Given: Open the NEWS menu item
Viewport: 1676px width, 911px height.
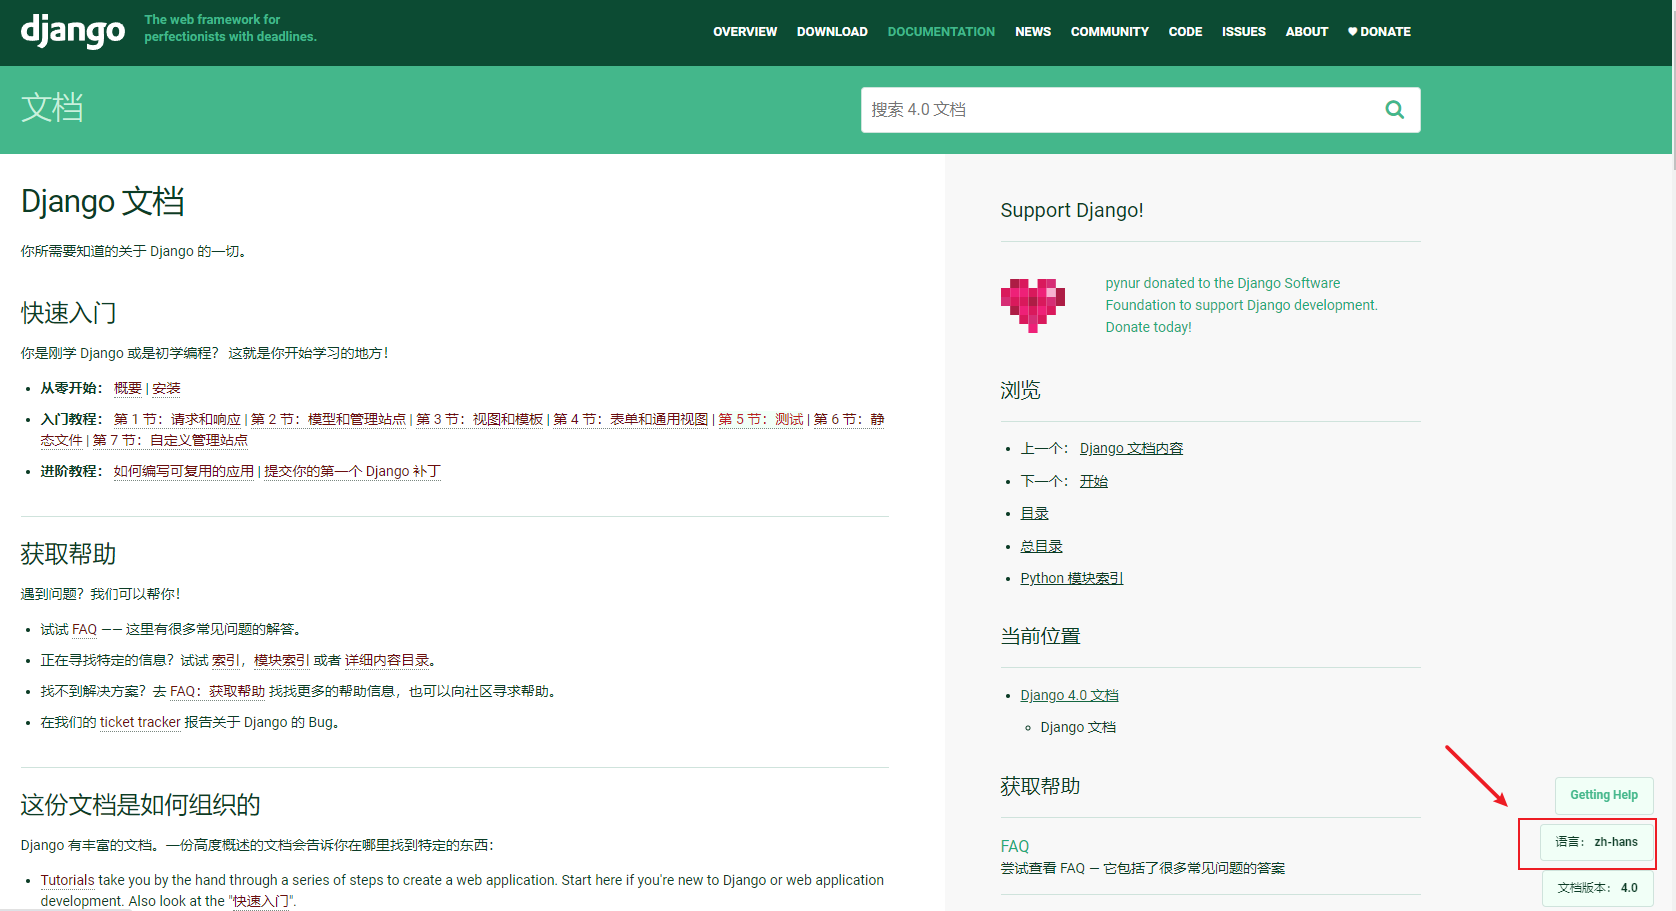Looking at the screenshot, I should pos(1033,32).
